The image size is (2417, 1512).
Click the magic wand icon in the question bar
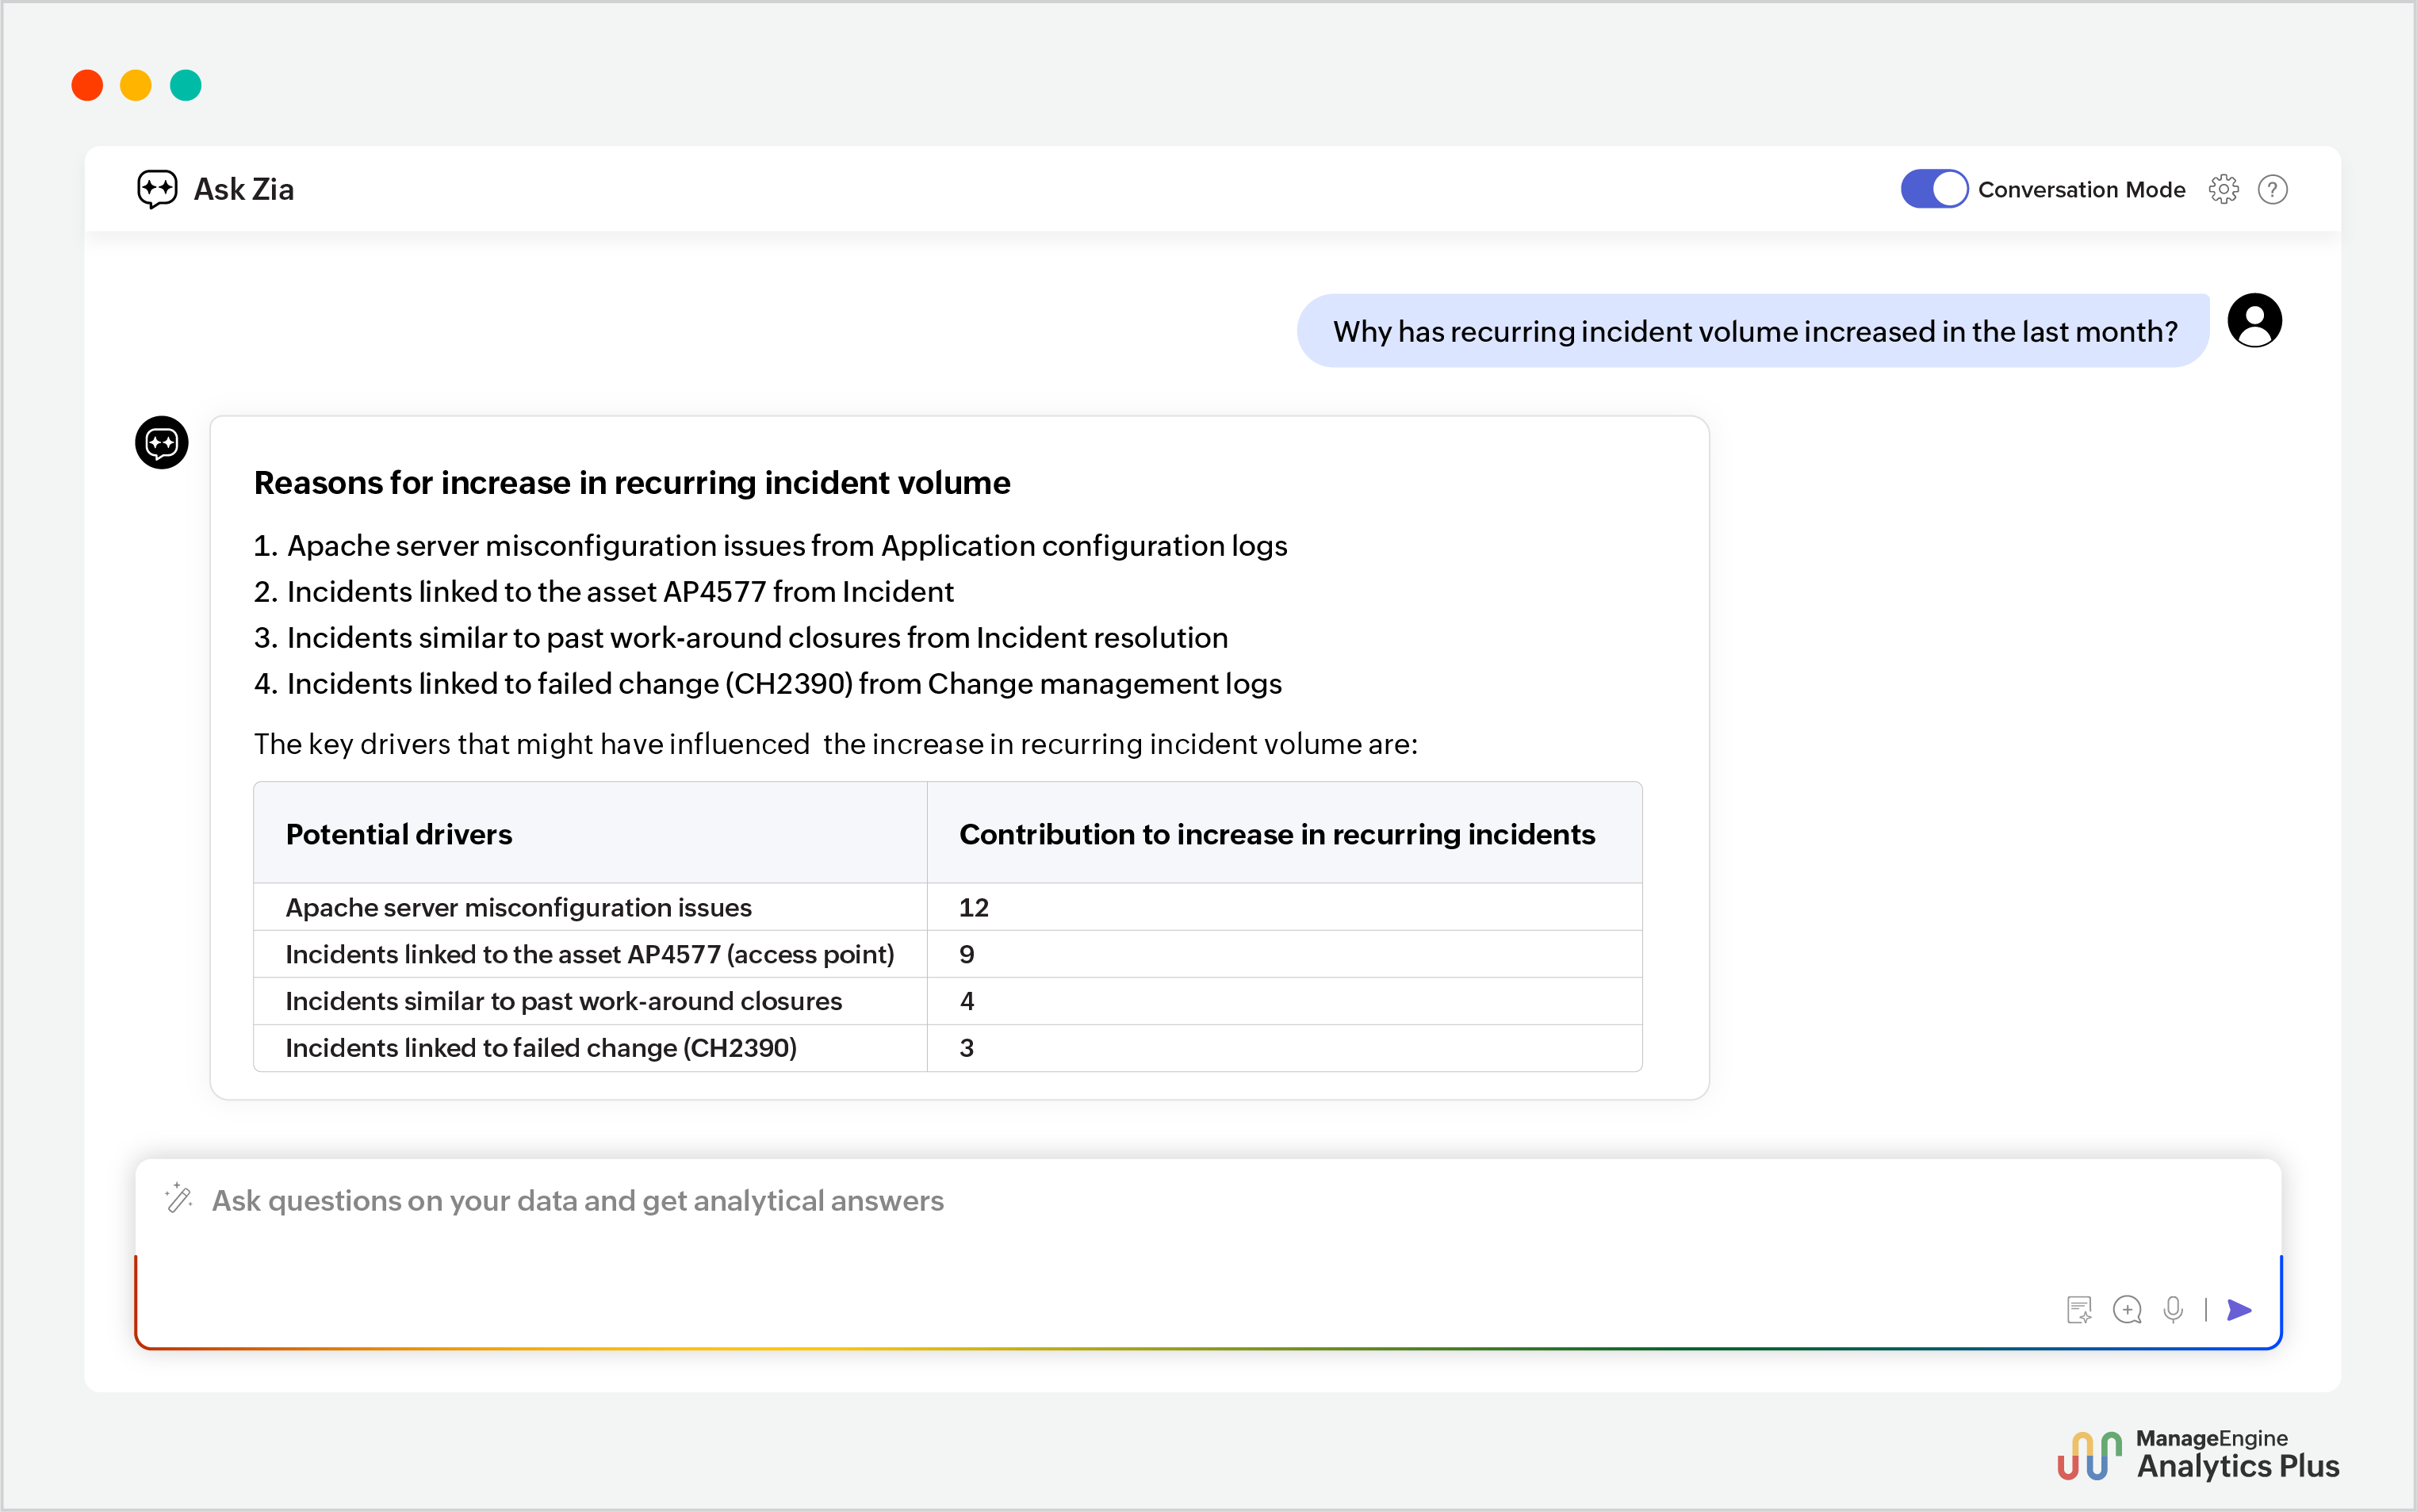[179, 1199]
